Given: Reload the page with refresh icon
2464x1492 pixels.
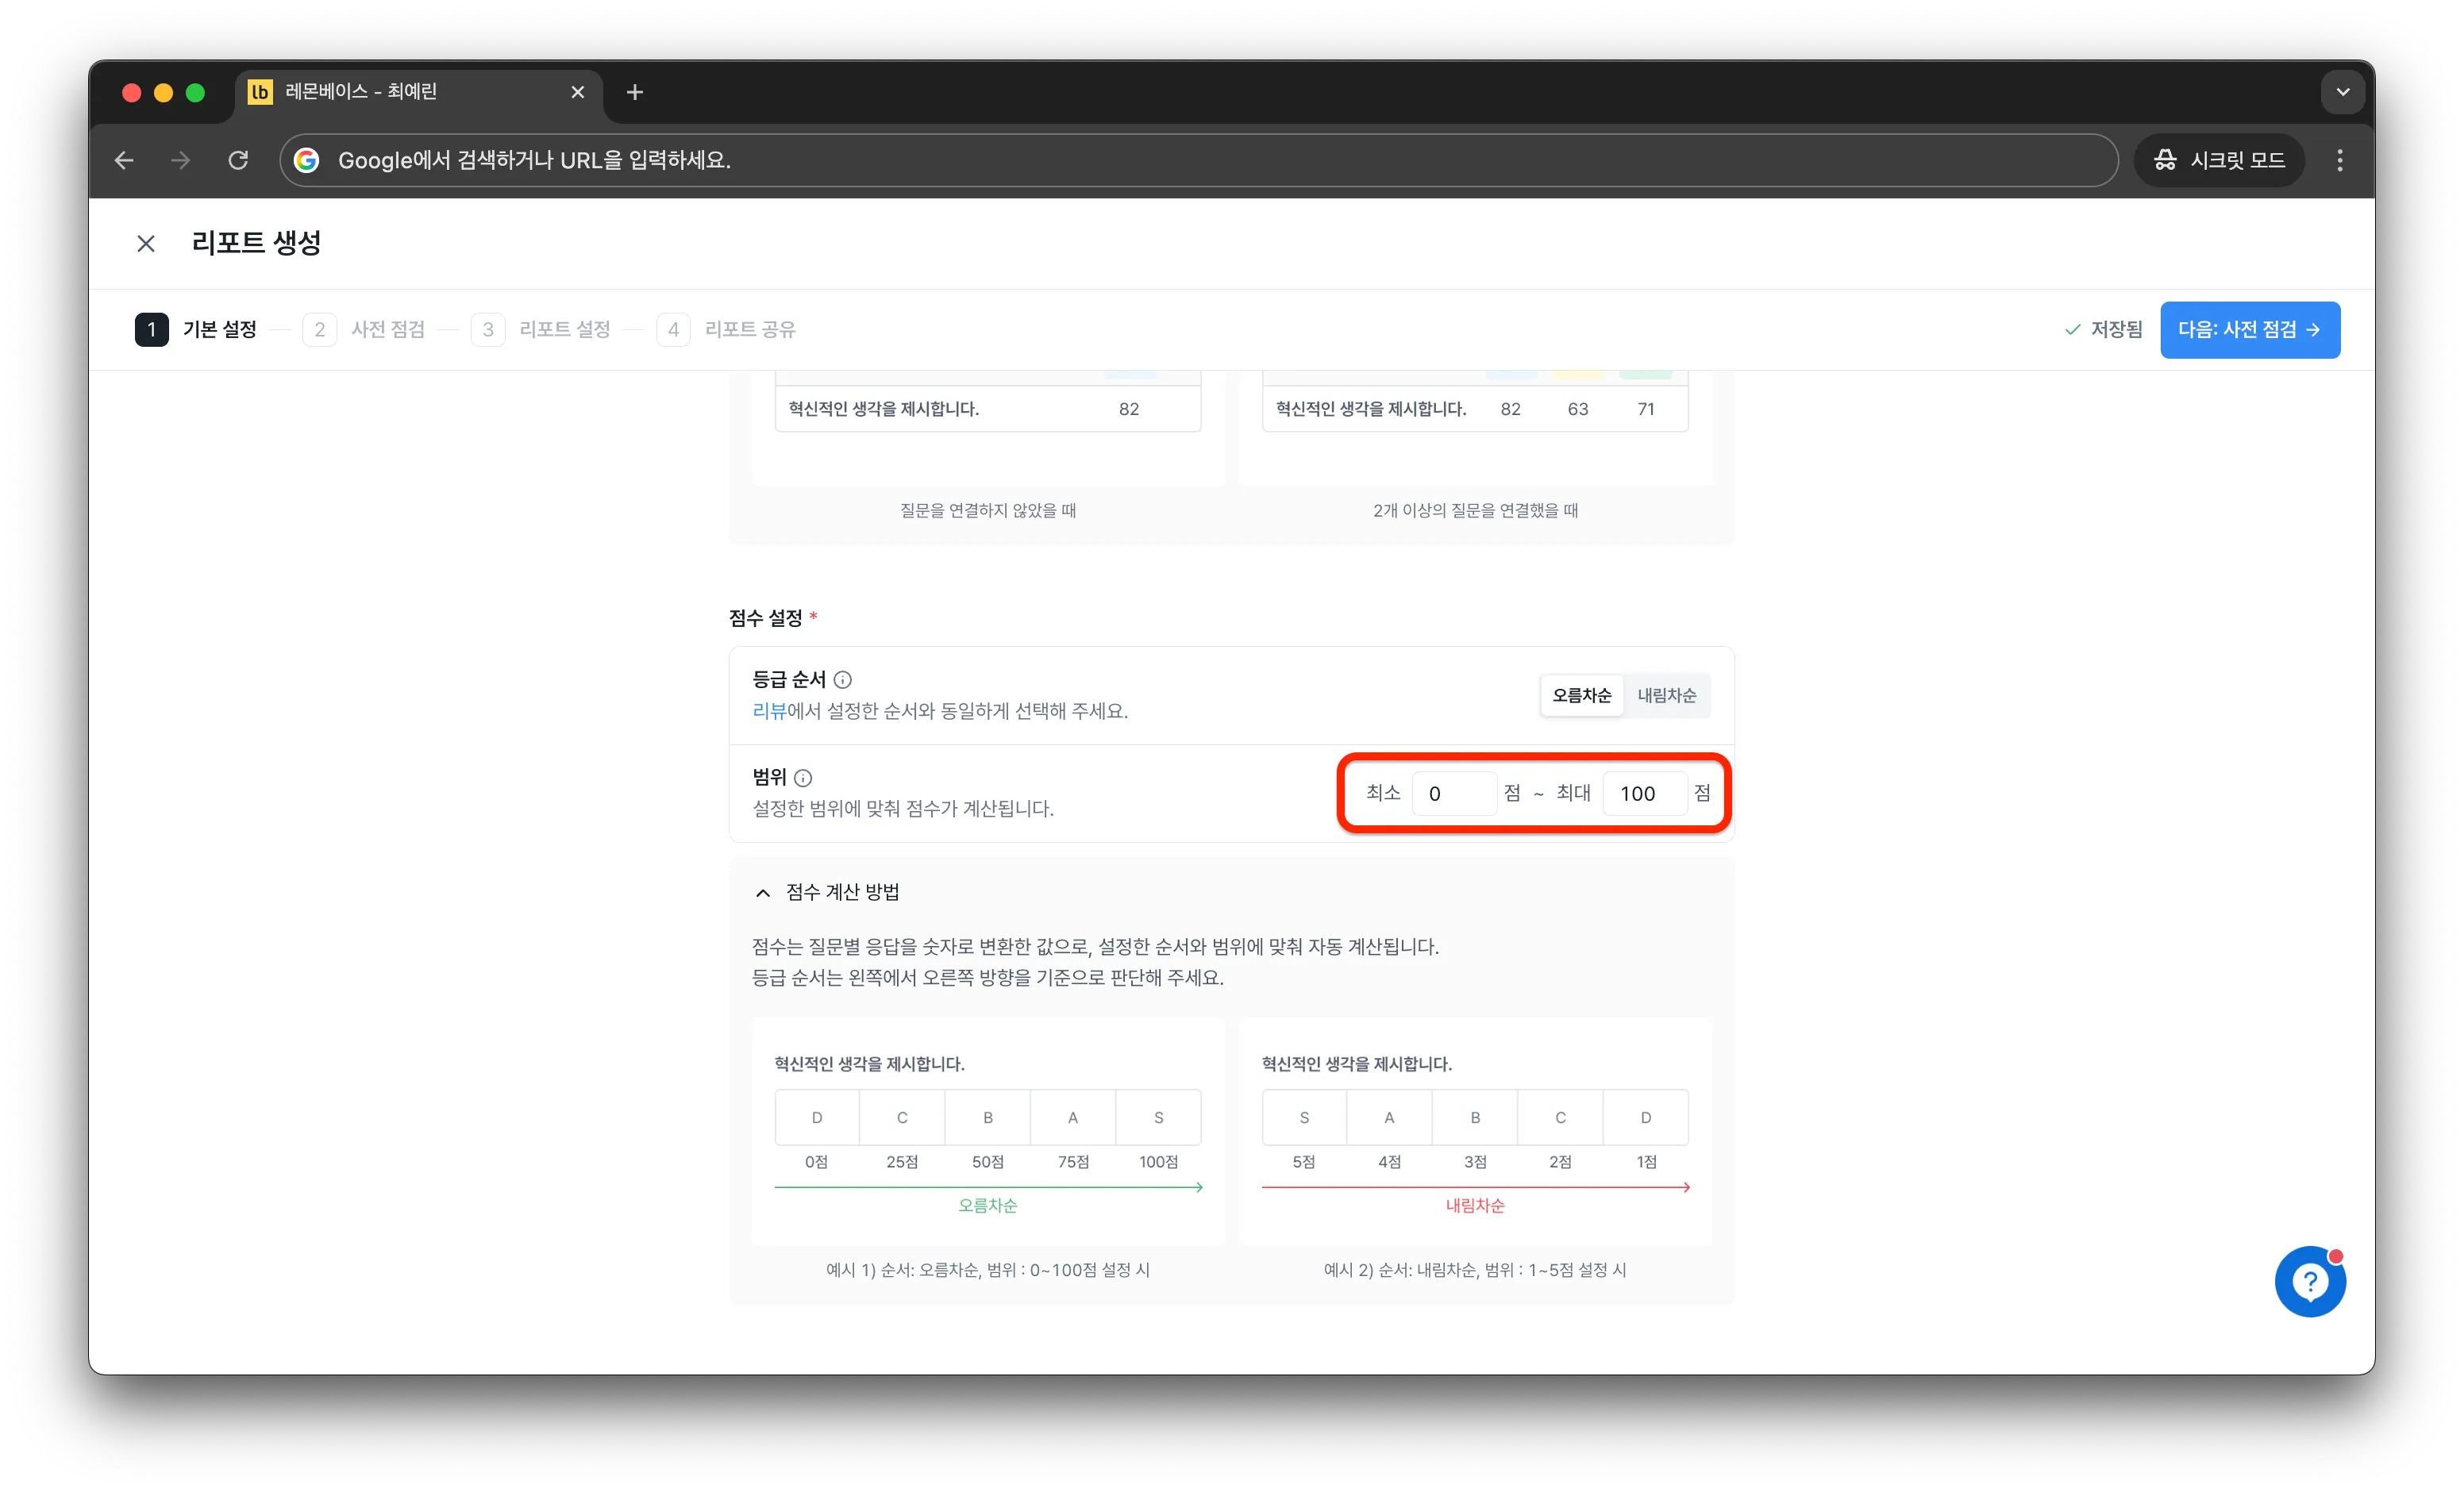Looking at the screenshot, I should pyautogui.click(x=238, y=160).
